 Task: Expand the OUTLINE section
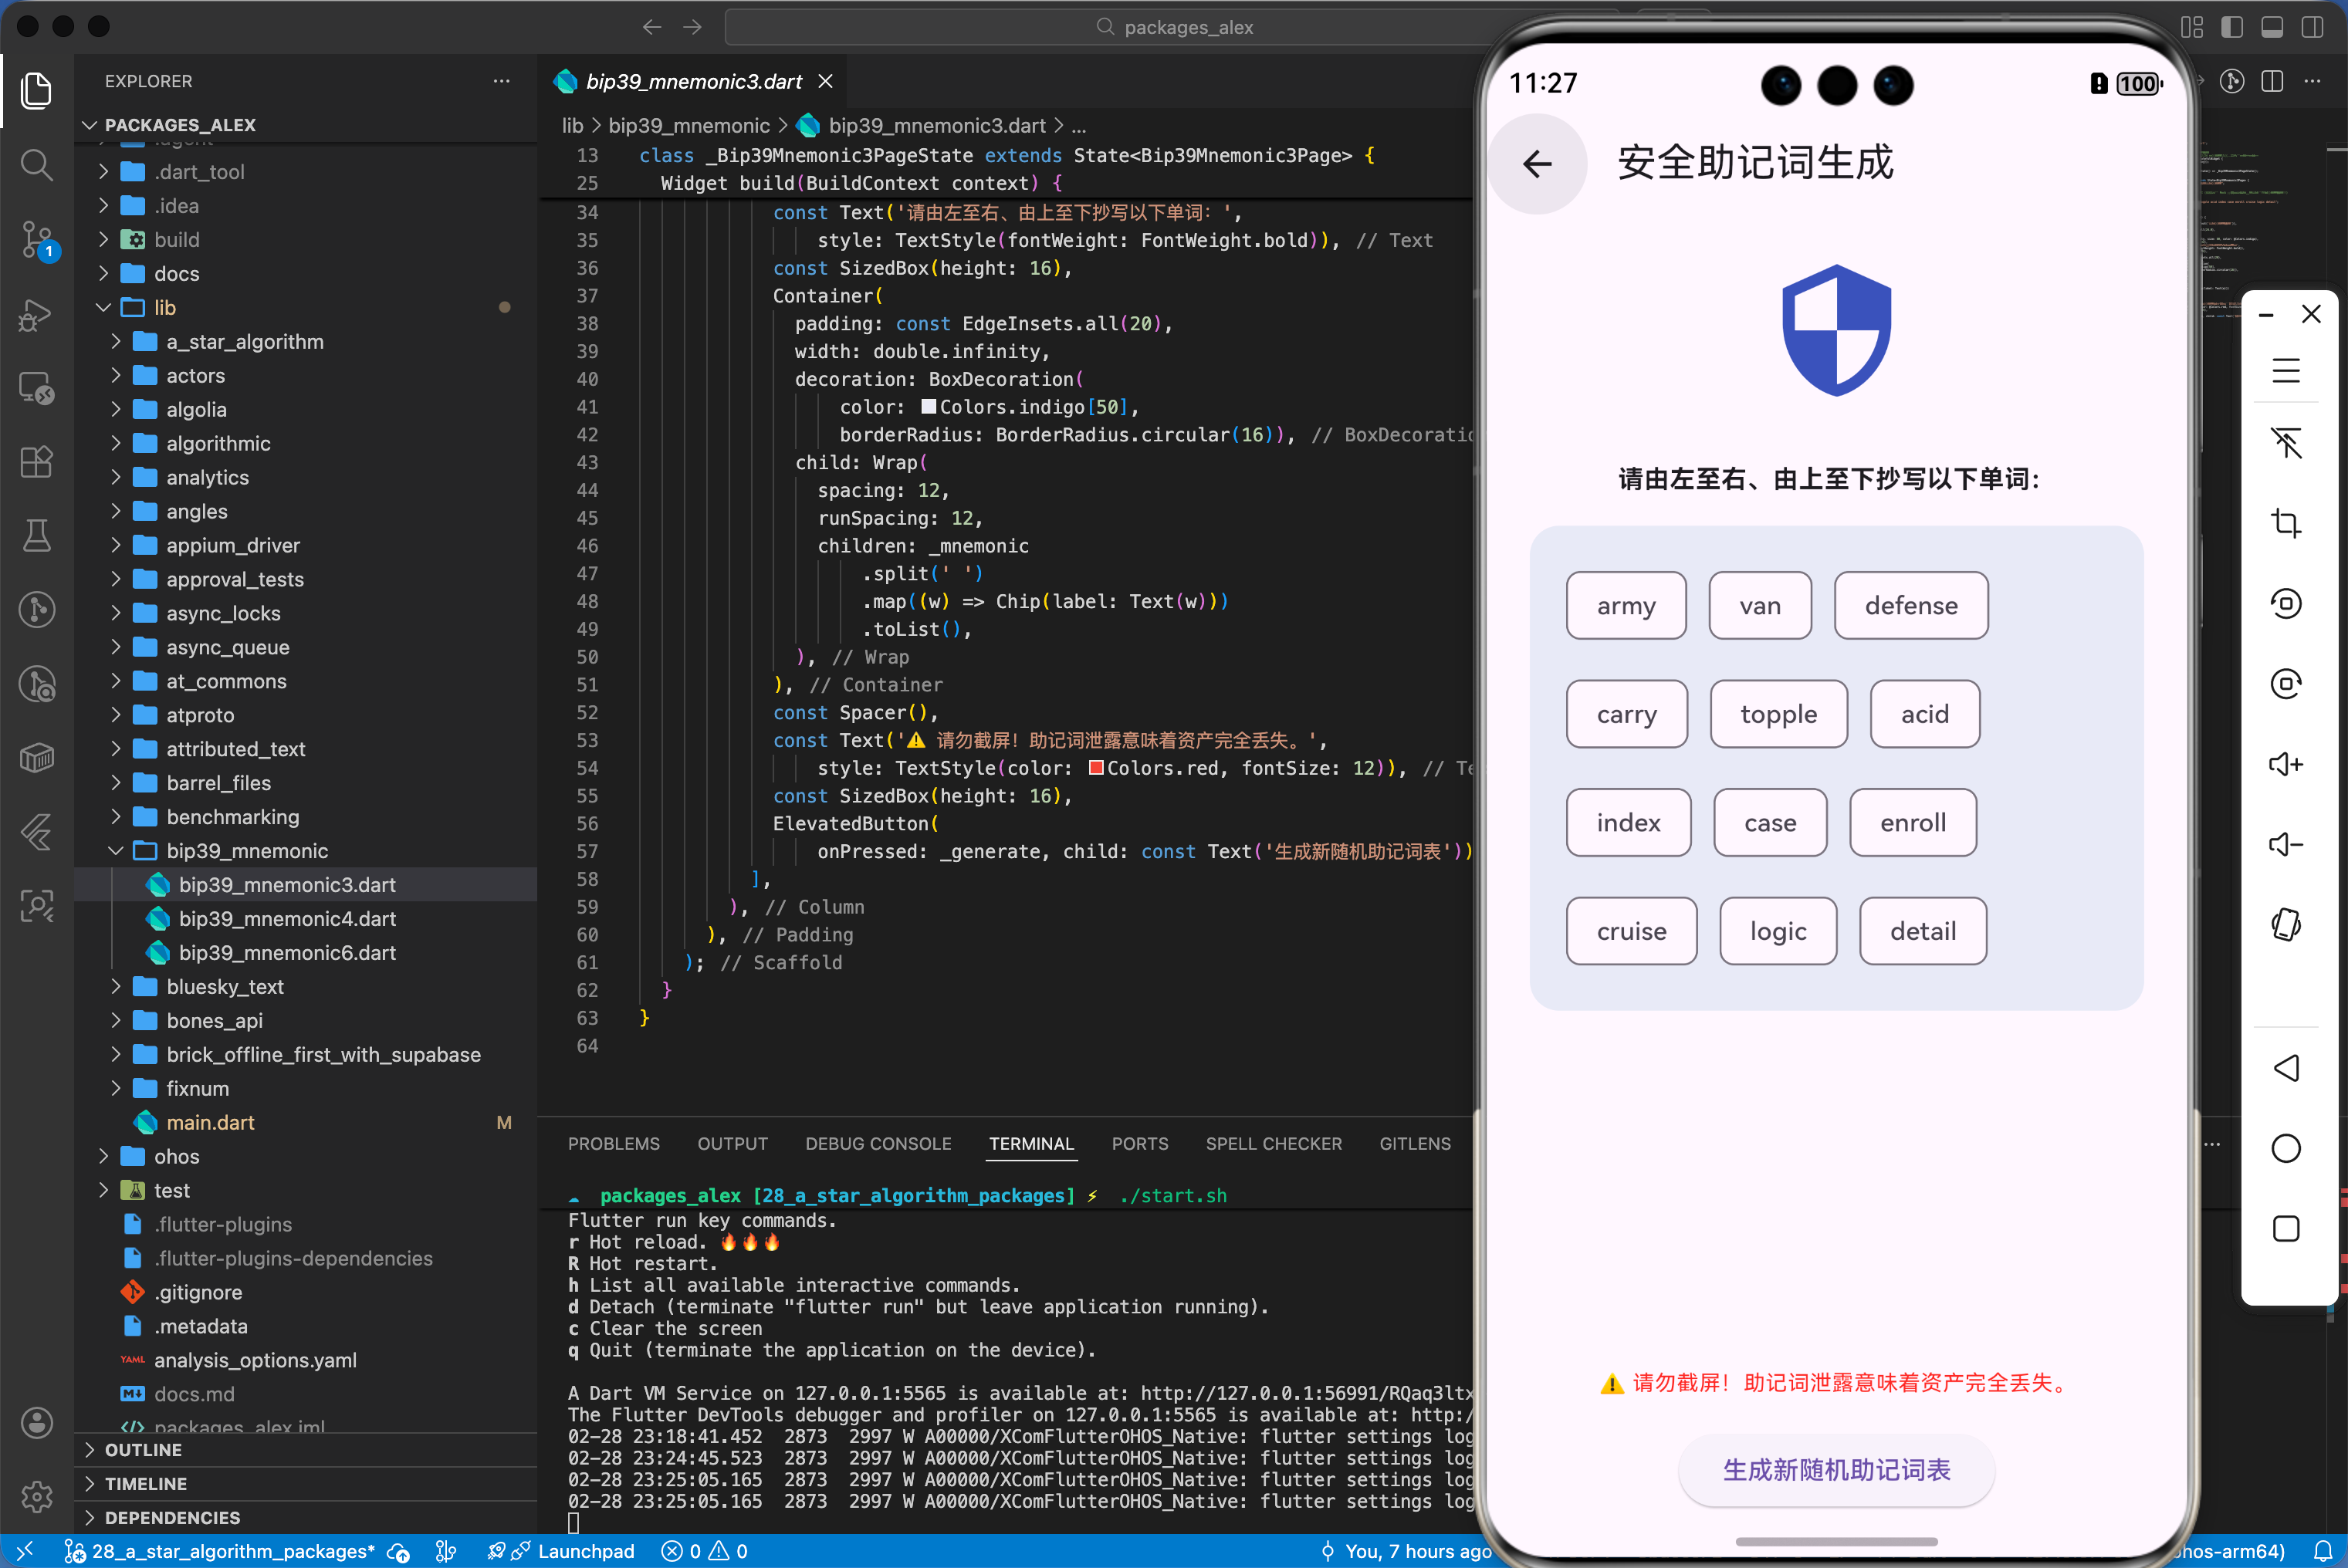143,1449
